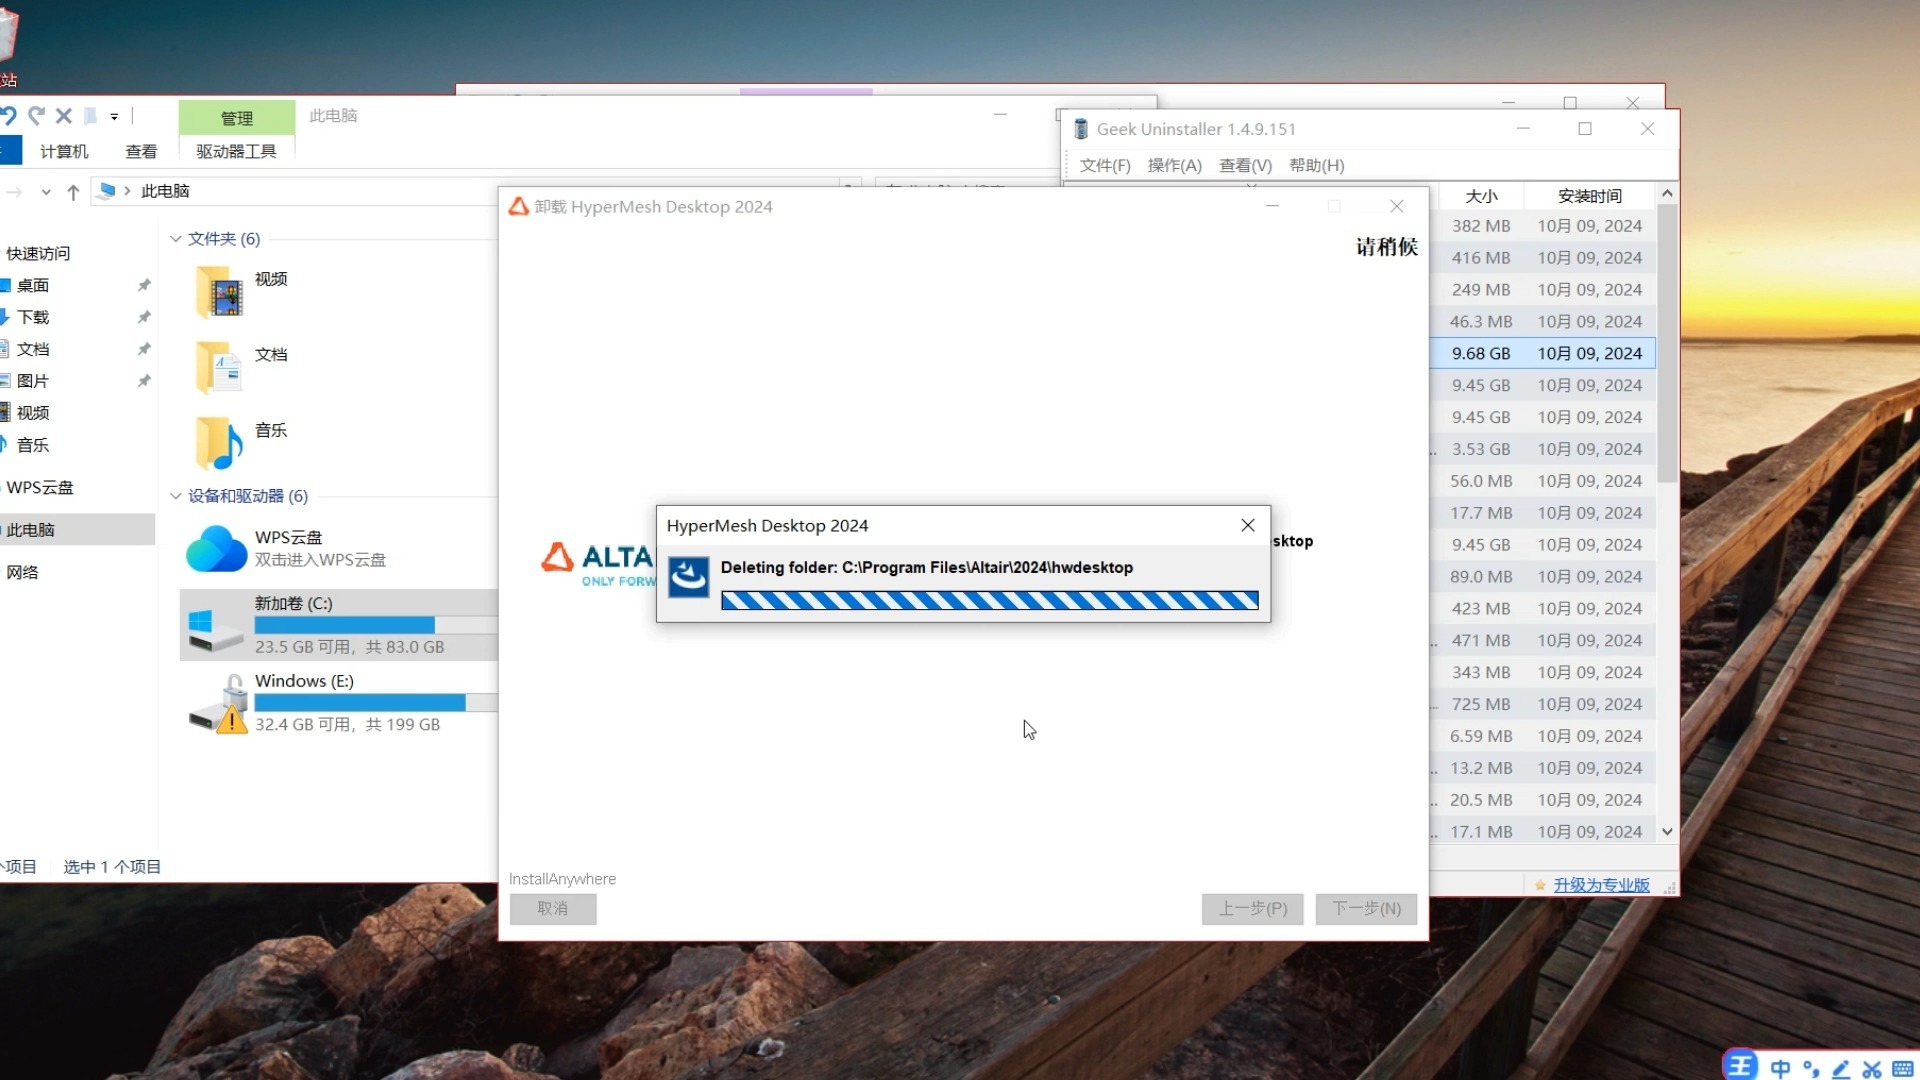1920x1080 pixels.
Task: Click the pin icon beside 文档 in quick access
Action: [144, 349]
